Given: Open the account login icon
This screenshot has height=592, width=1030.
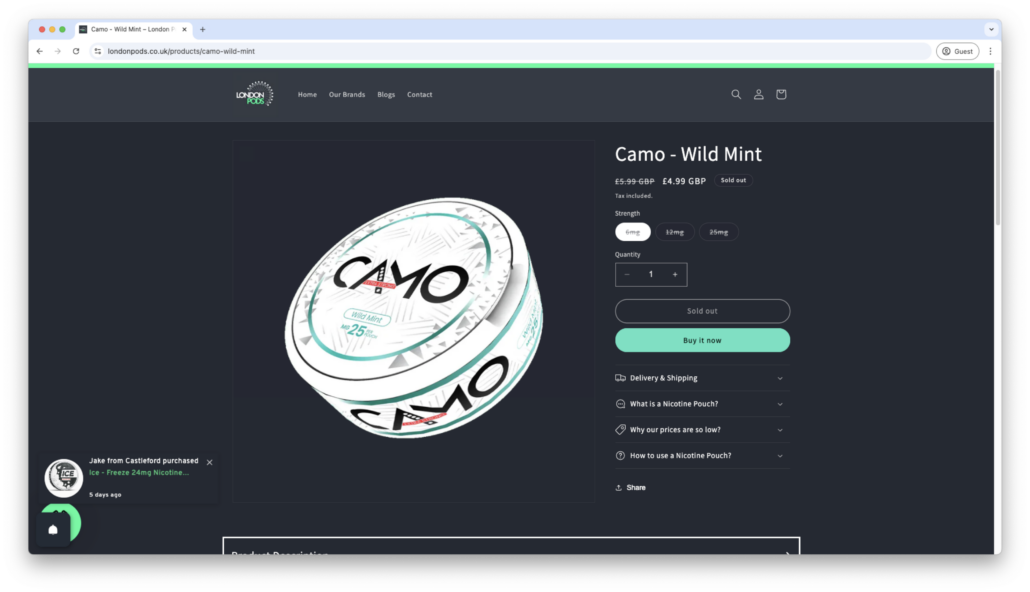Looking at the screenshot, I should click(758, 95).
